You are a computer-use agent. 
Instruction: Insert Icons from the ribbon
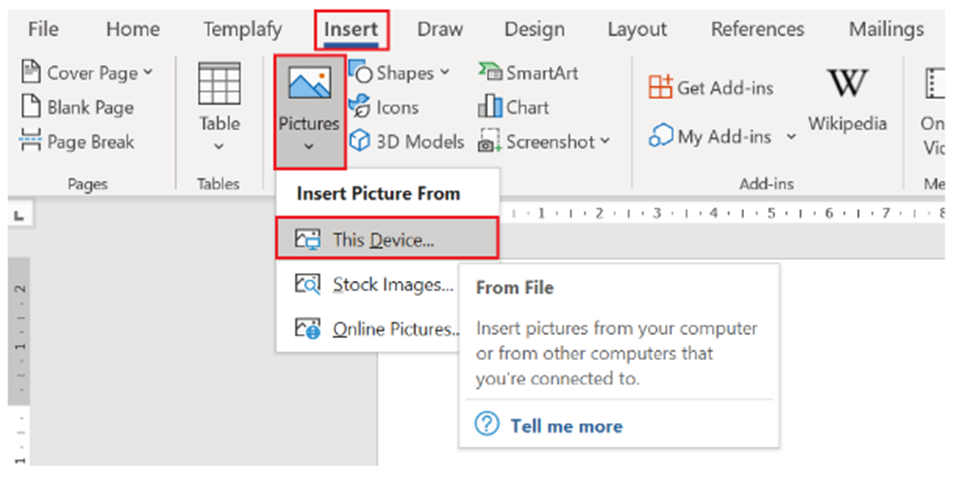point(385,108)
